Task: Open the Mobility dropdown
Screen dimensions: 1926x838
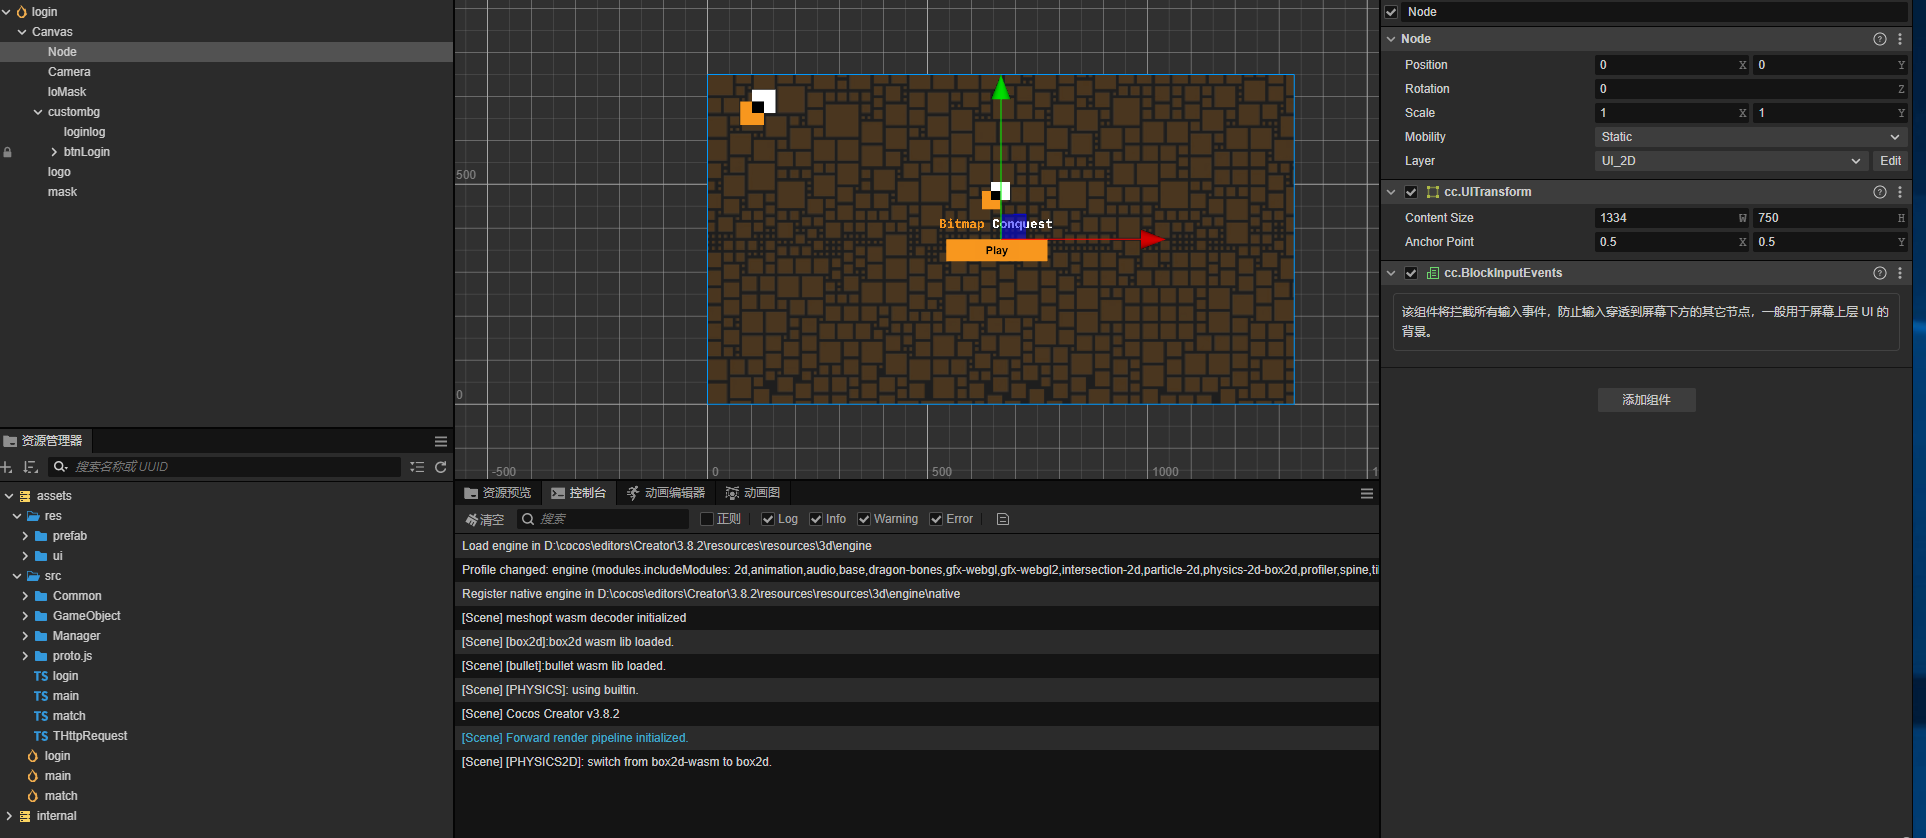Action: [x=1751, y=137]
